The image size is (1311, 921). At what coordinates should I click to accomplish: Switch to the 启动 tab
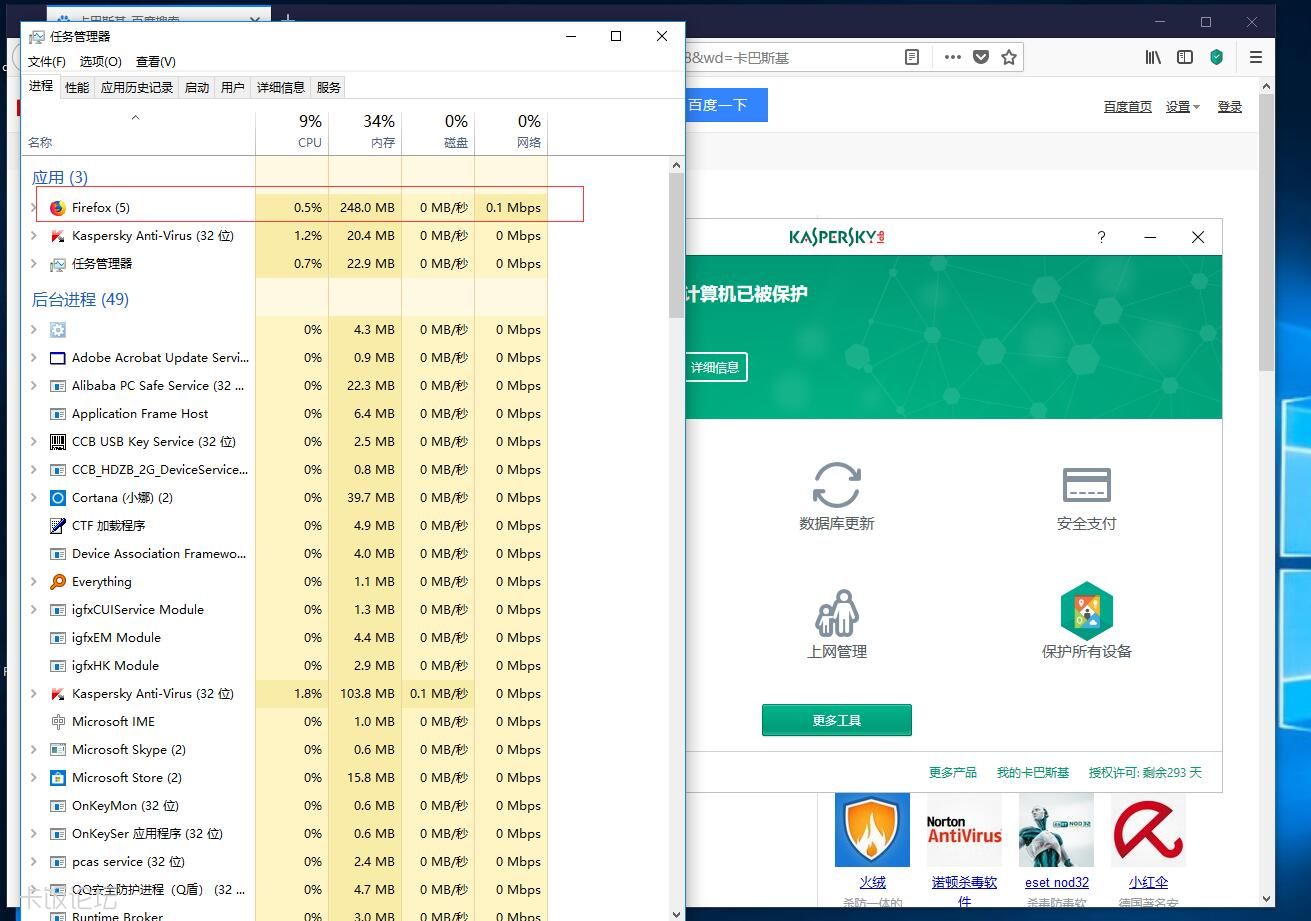pos(197,88)
